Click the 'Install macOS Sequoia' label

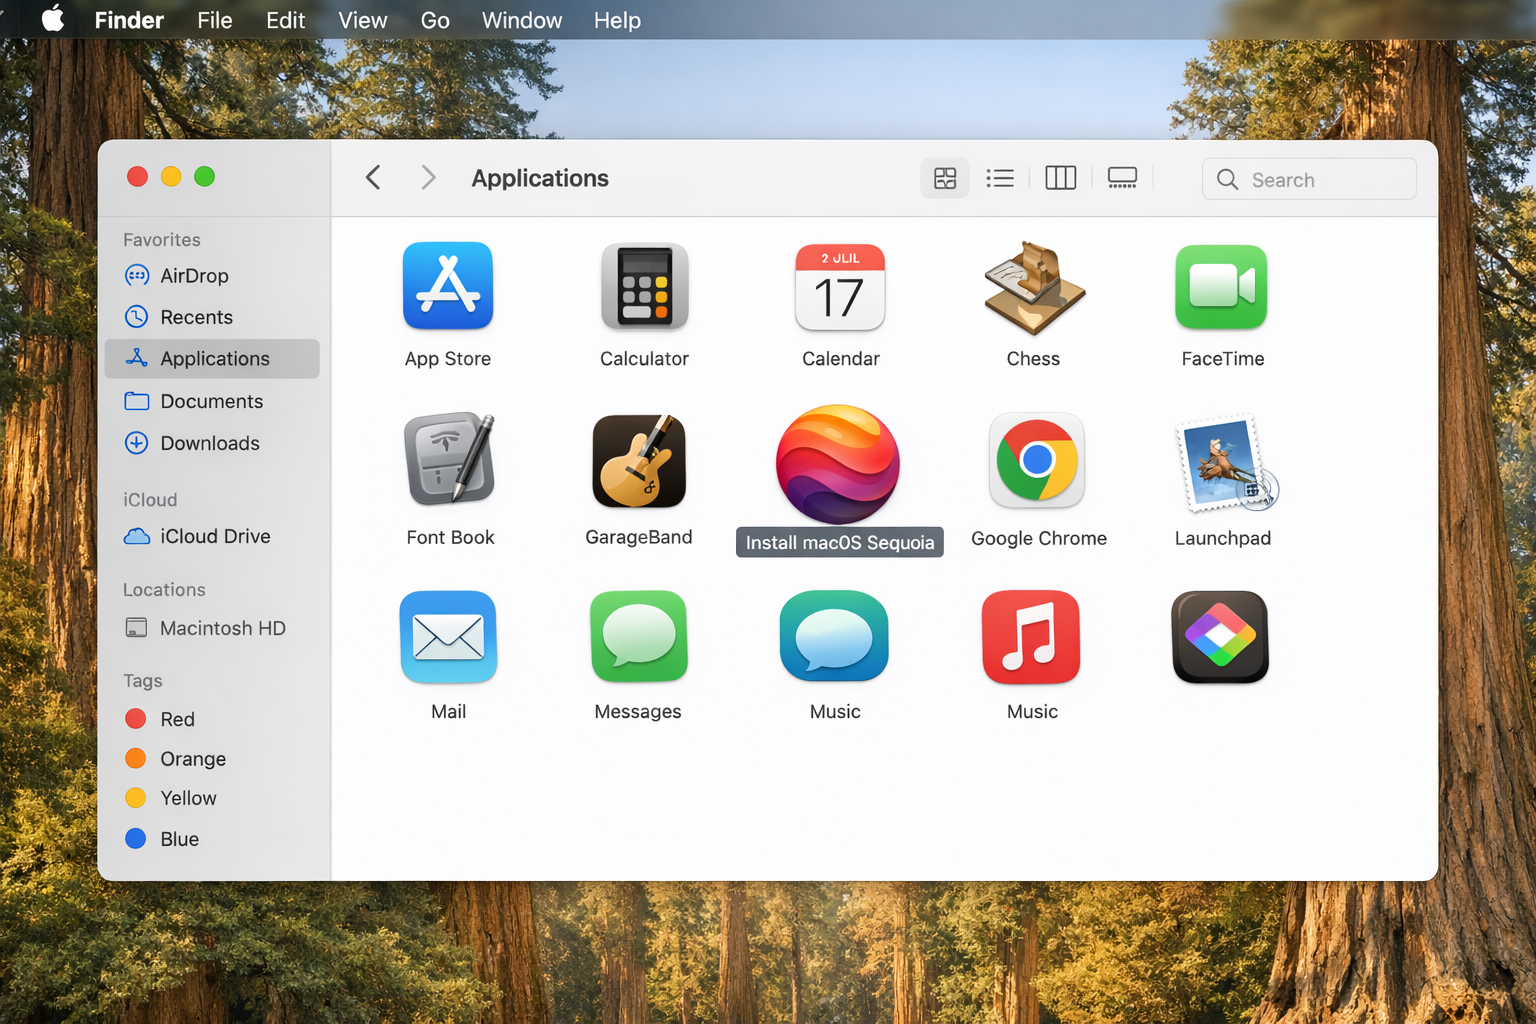pyautogui.click(x=840, y=543)
